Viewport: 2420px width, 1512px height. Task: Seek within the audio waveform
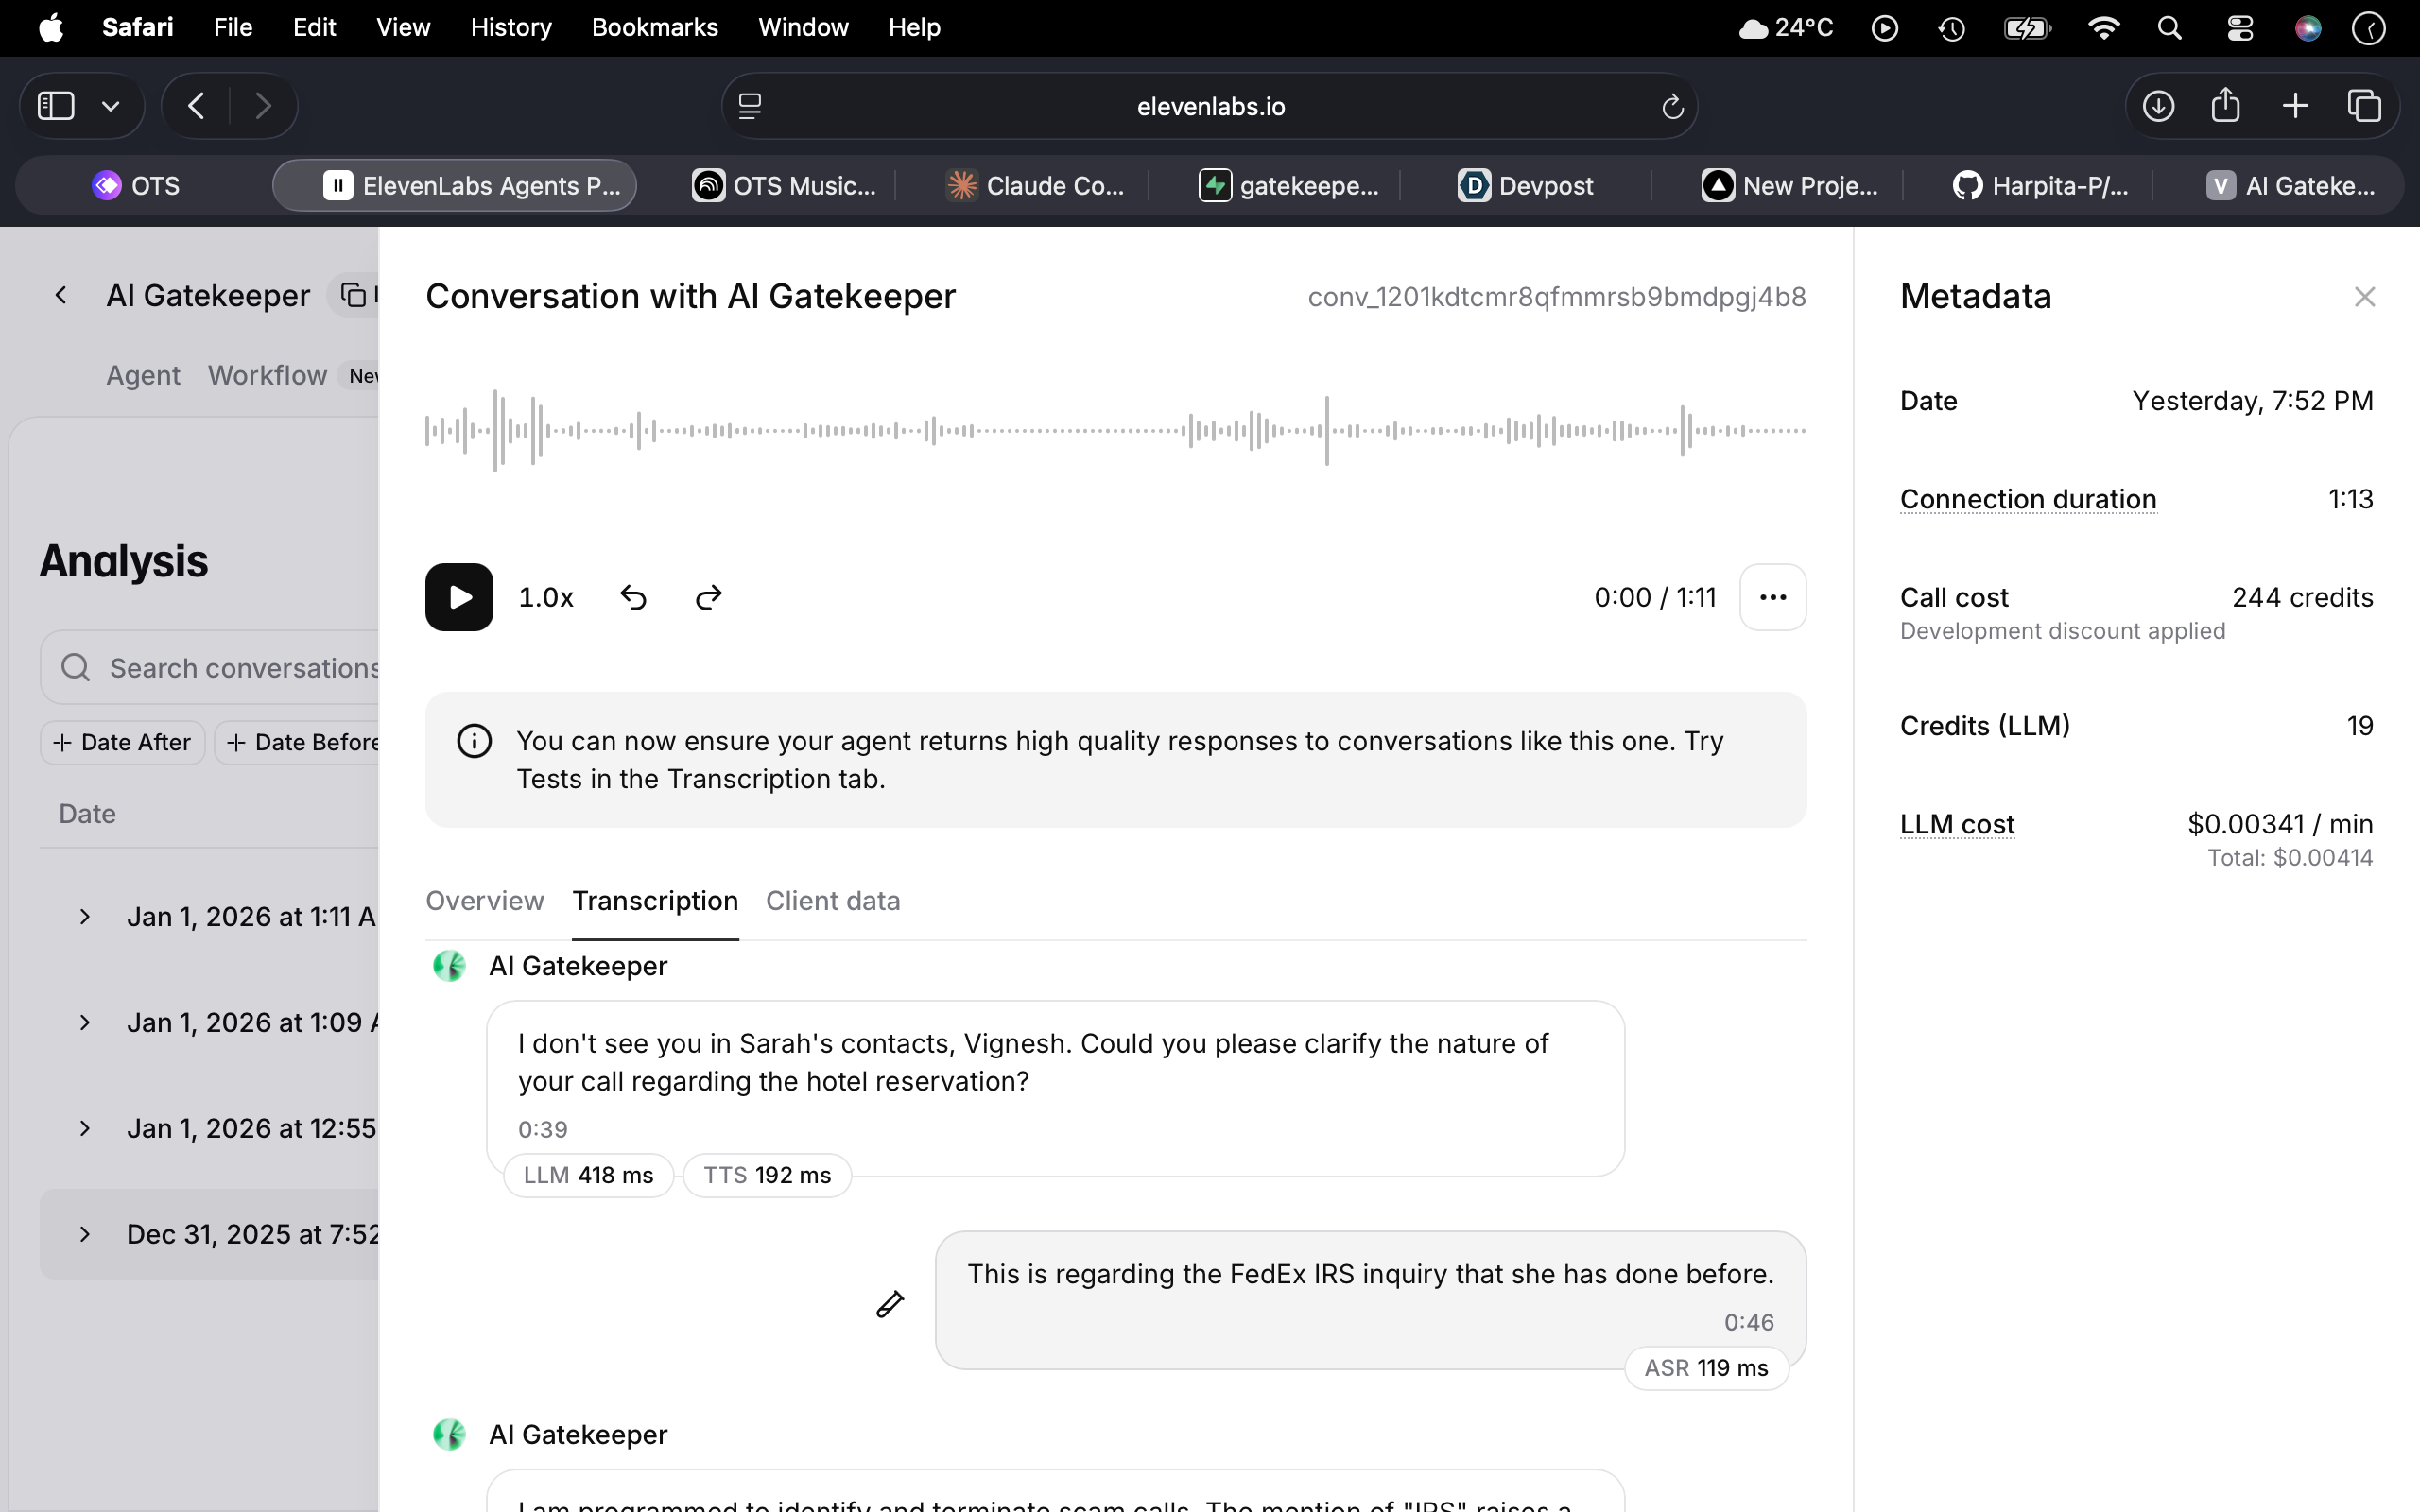coord(1115,431)
